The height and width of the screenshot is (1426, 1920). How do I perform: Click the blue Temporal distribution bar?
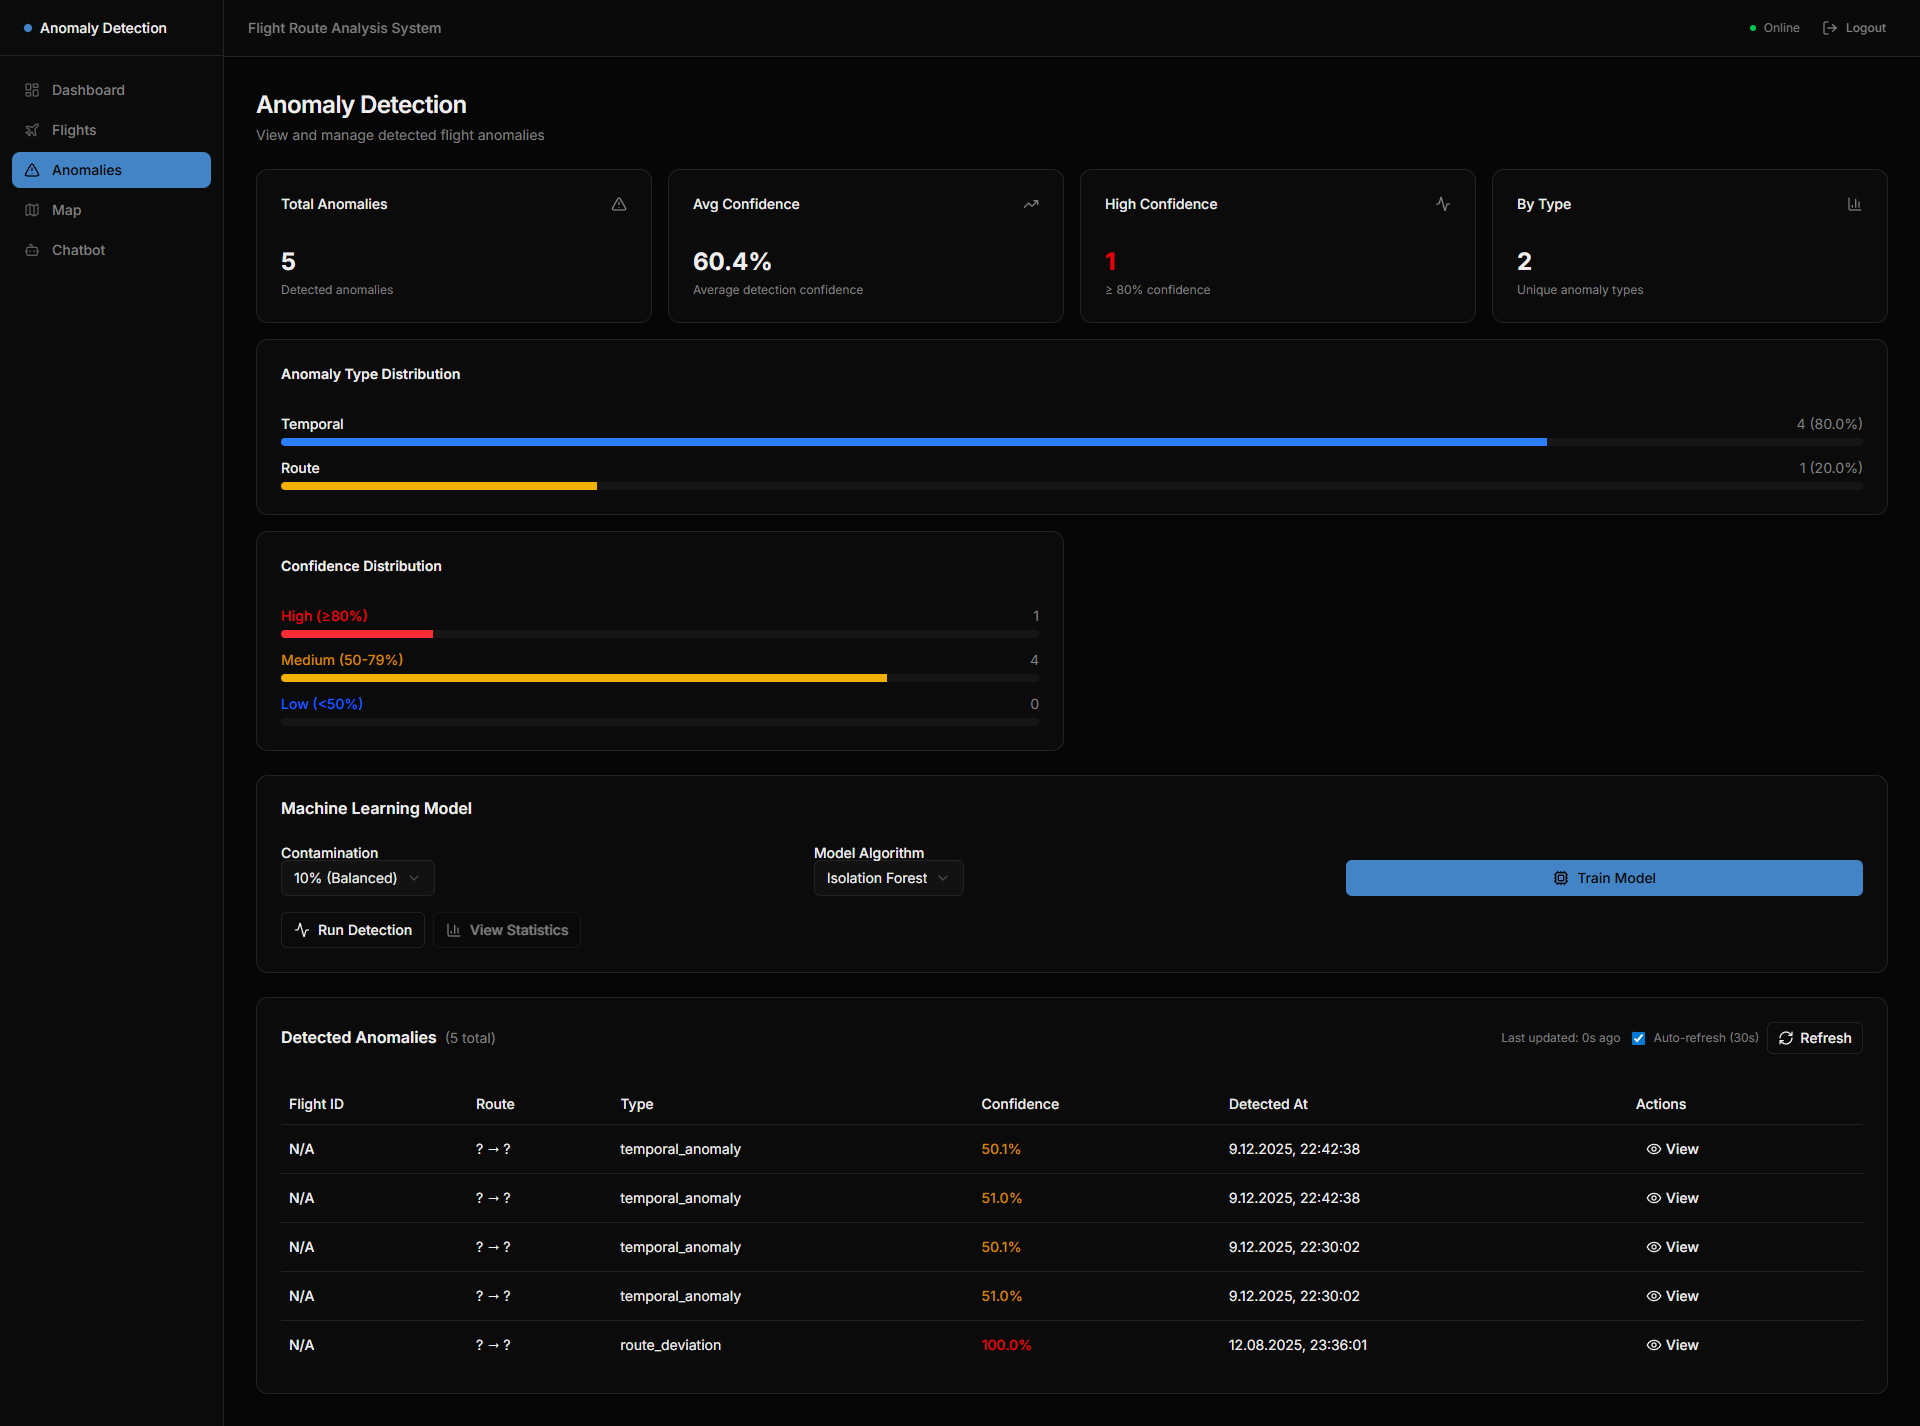coord(913,442)
